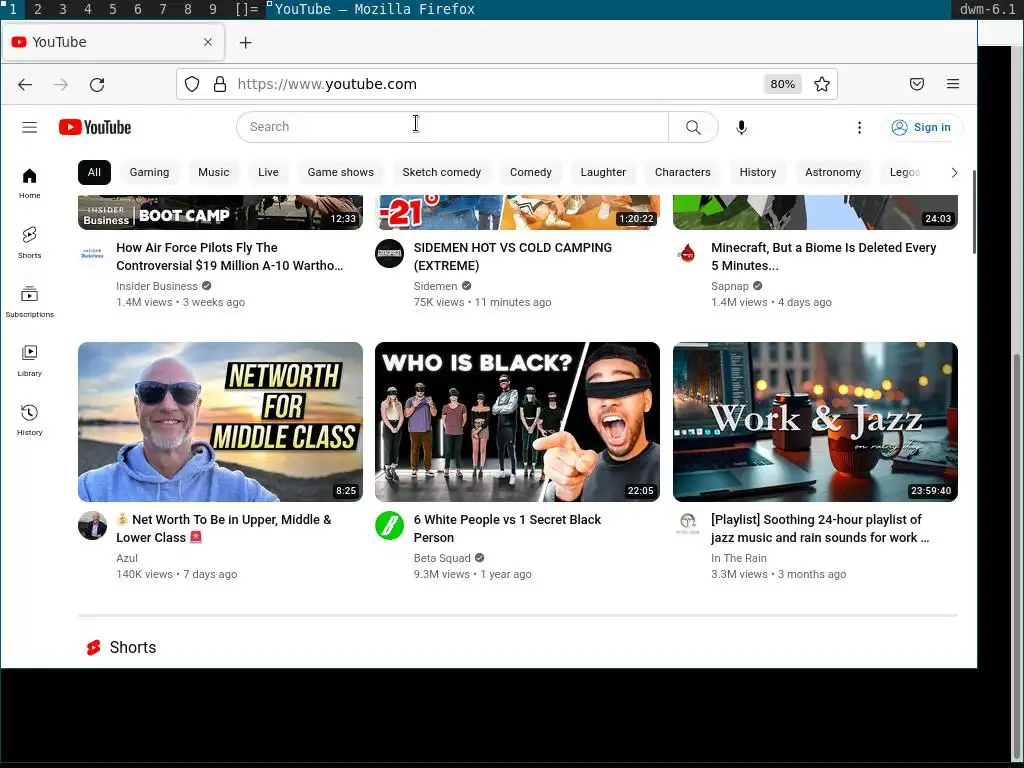Visit Sidemen channel name
The image size is (1024, 768).
pos(435,286)
